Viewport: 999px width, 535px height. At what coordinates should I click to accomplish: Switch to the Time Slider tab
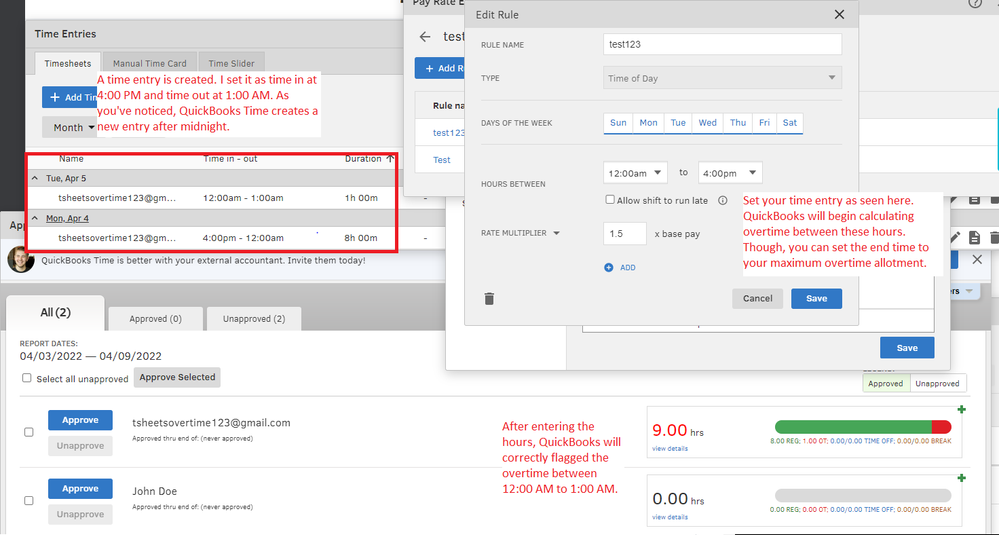tap(231, 64)
